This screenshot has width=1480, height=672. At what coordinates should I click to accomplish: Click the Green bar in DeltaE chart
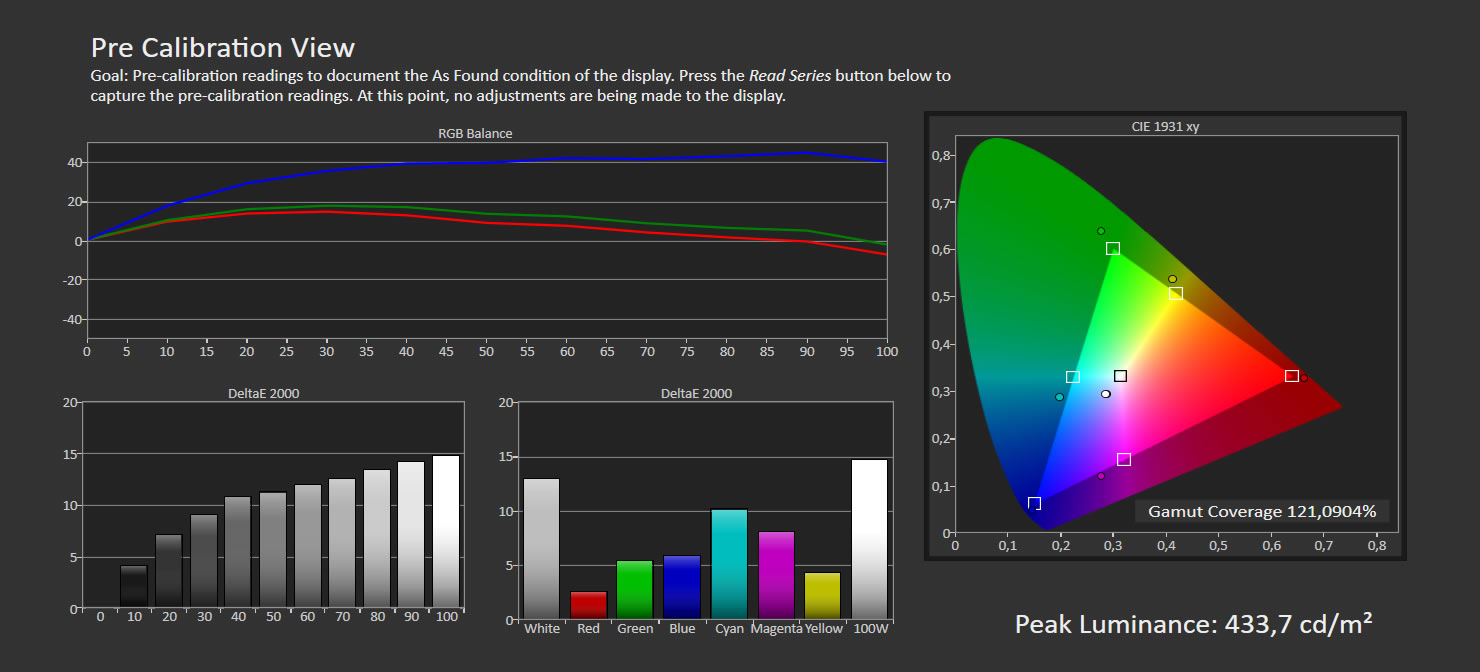634,589
